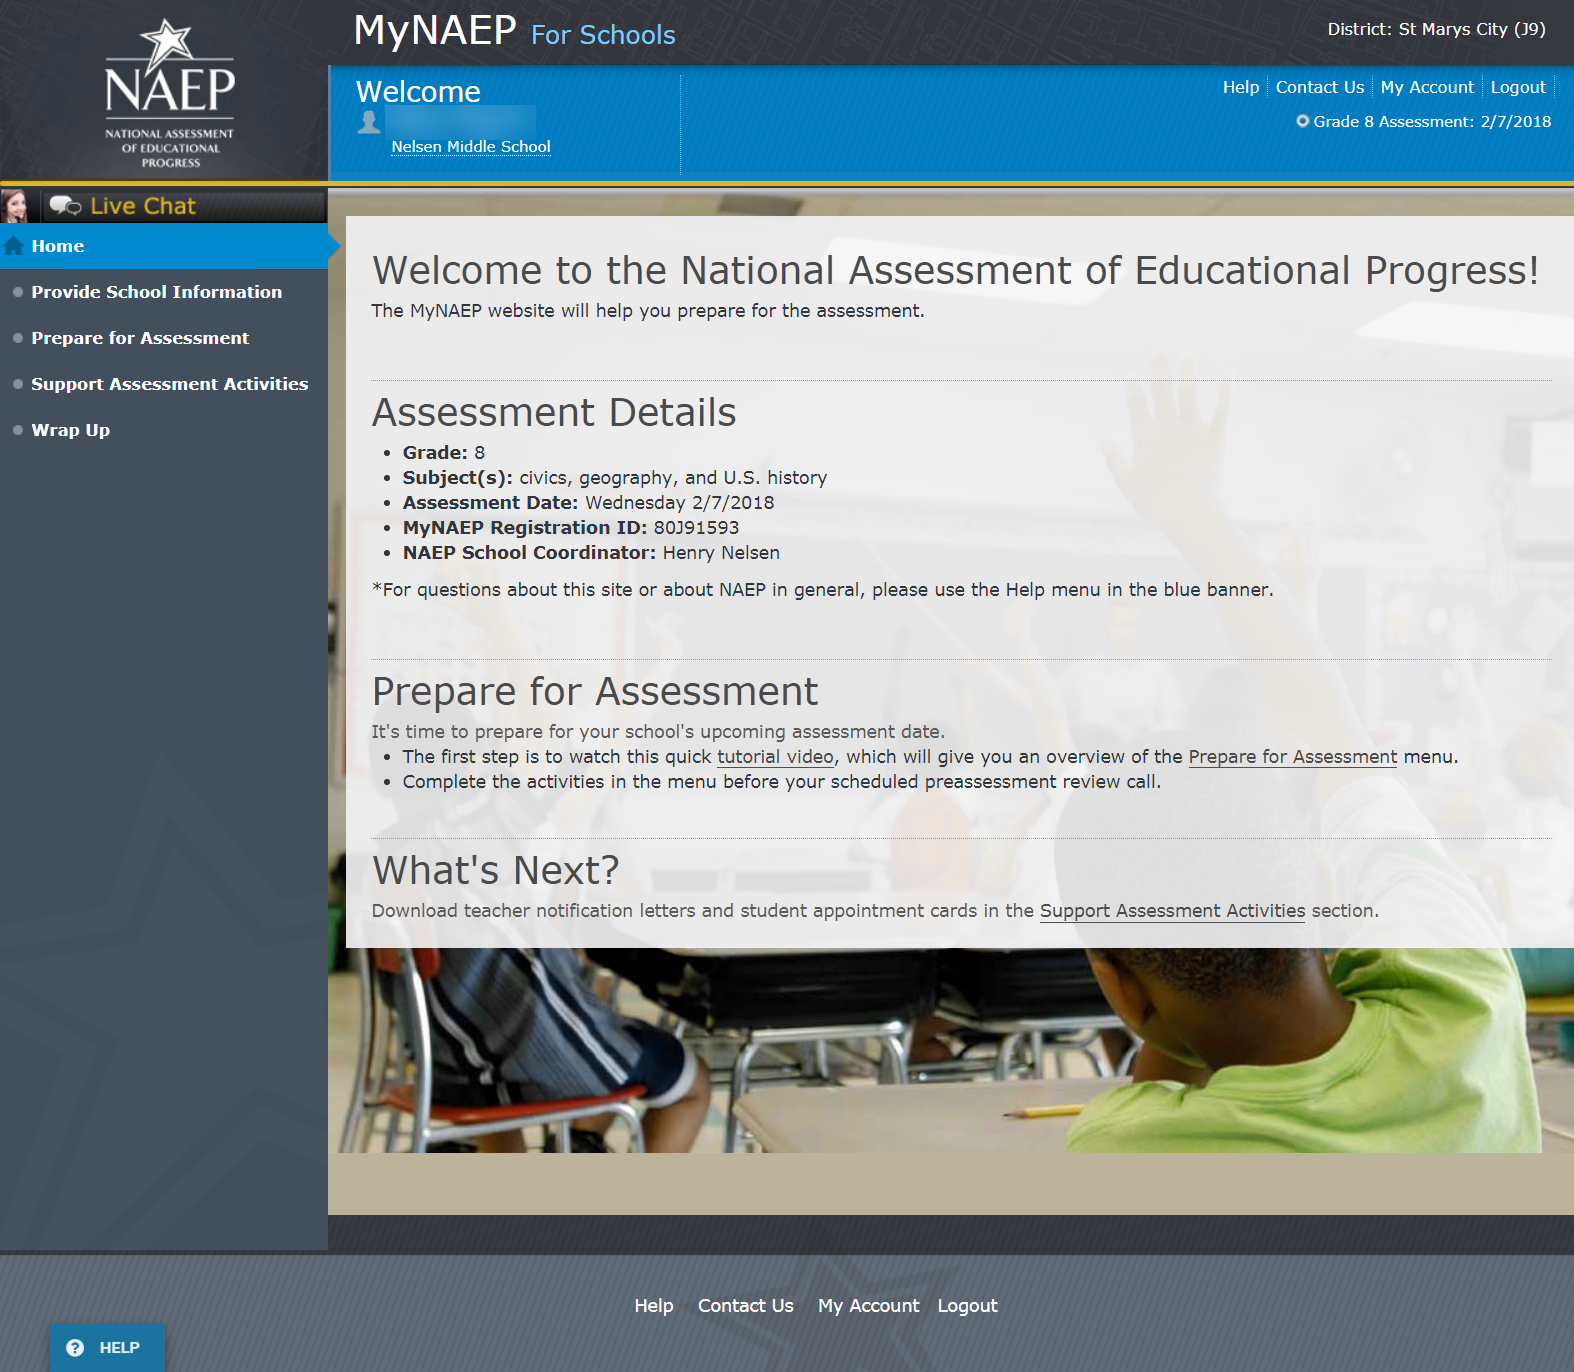Screen dimensions: 1574x1372
Task: Click the Grade: 8 list item
Action: (444, 453)
